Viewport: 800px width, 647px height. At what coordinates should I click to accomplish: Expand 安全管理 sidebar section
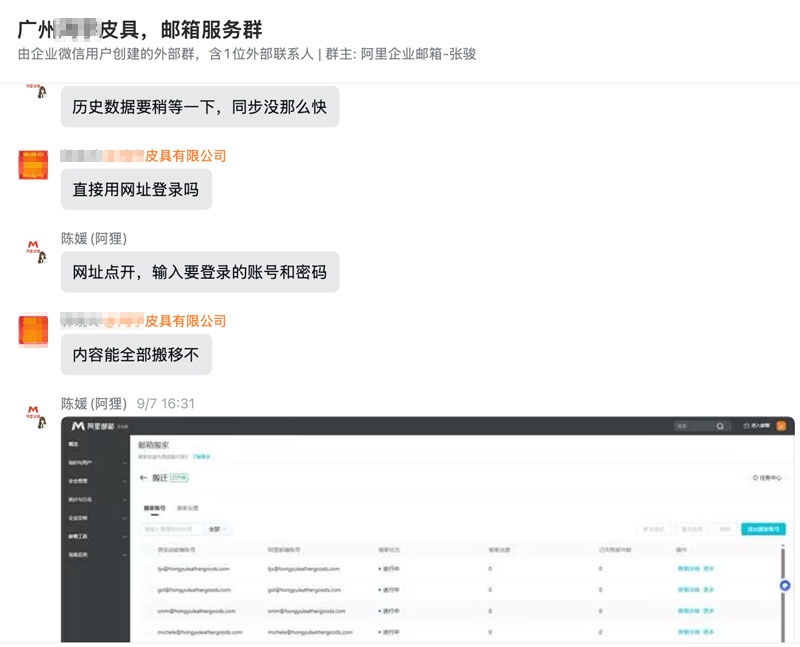(97, 481)
